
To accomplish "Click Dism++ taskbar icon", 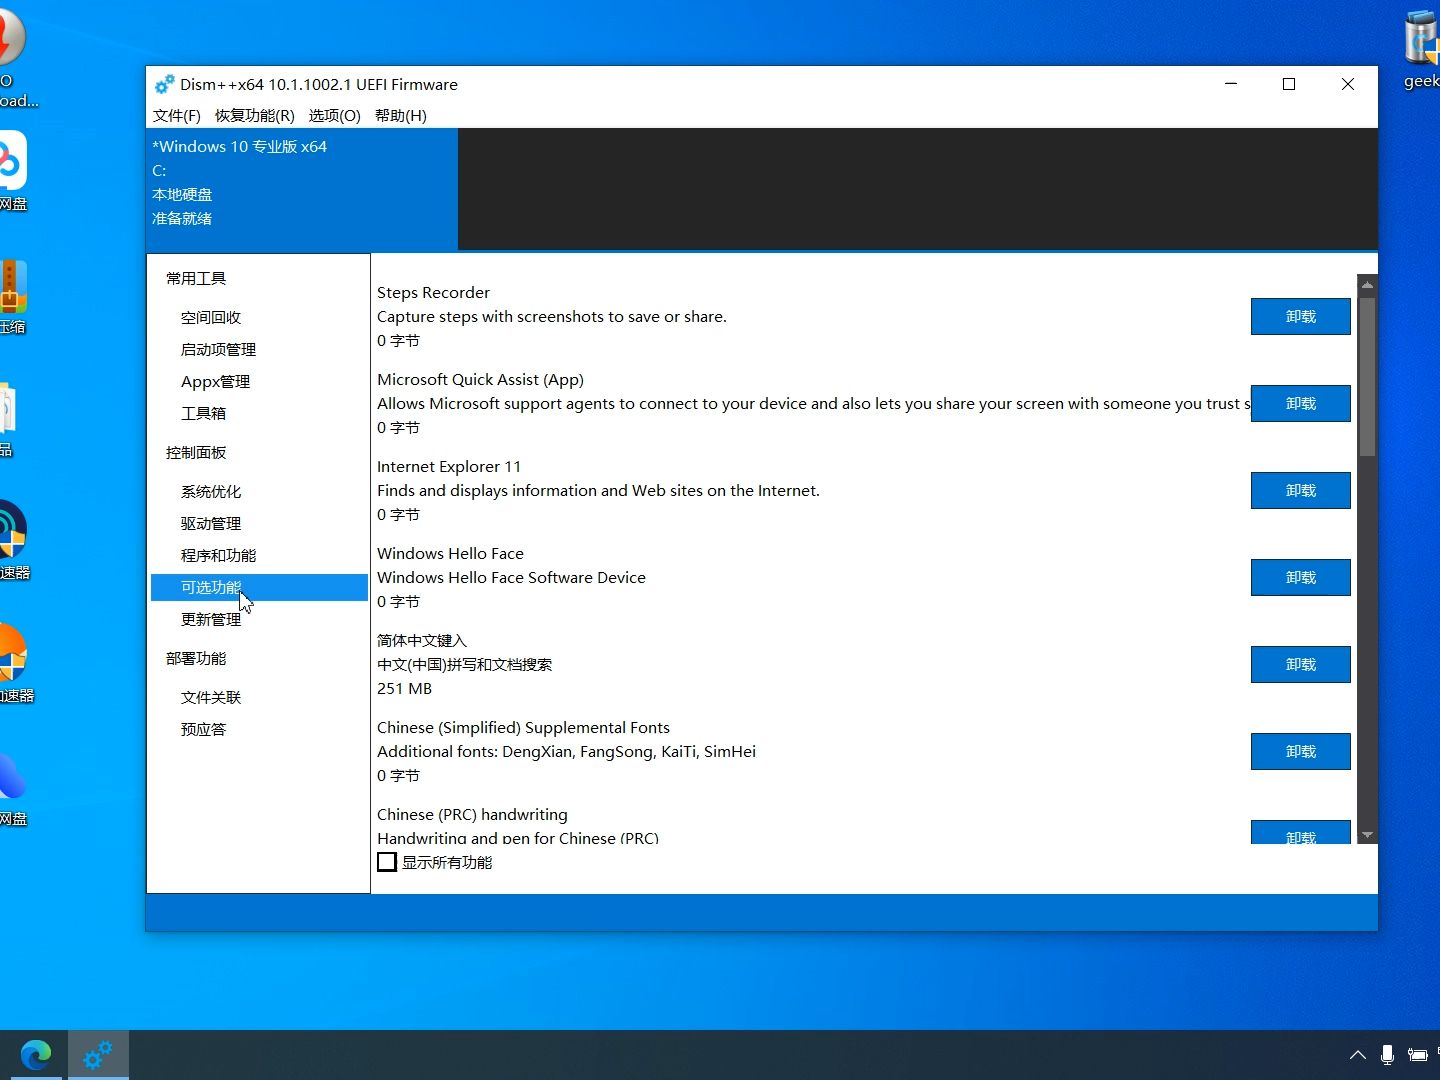I will [98, 1055].
